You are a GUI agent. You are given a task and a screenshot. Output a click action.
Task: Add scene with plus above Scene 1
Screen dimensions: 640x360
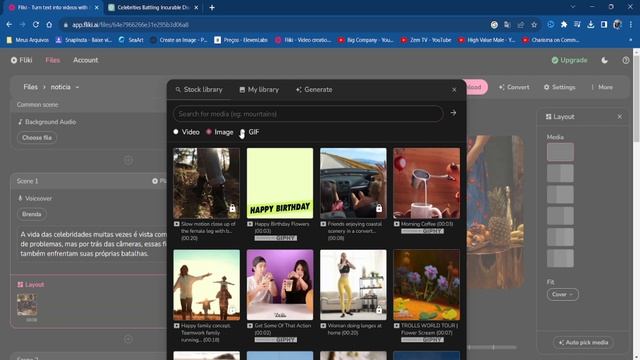[x=128, y=160]
